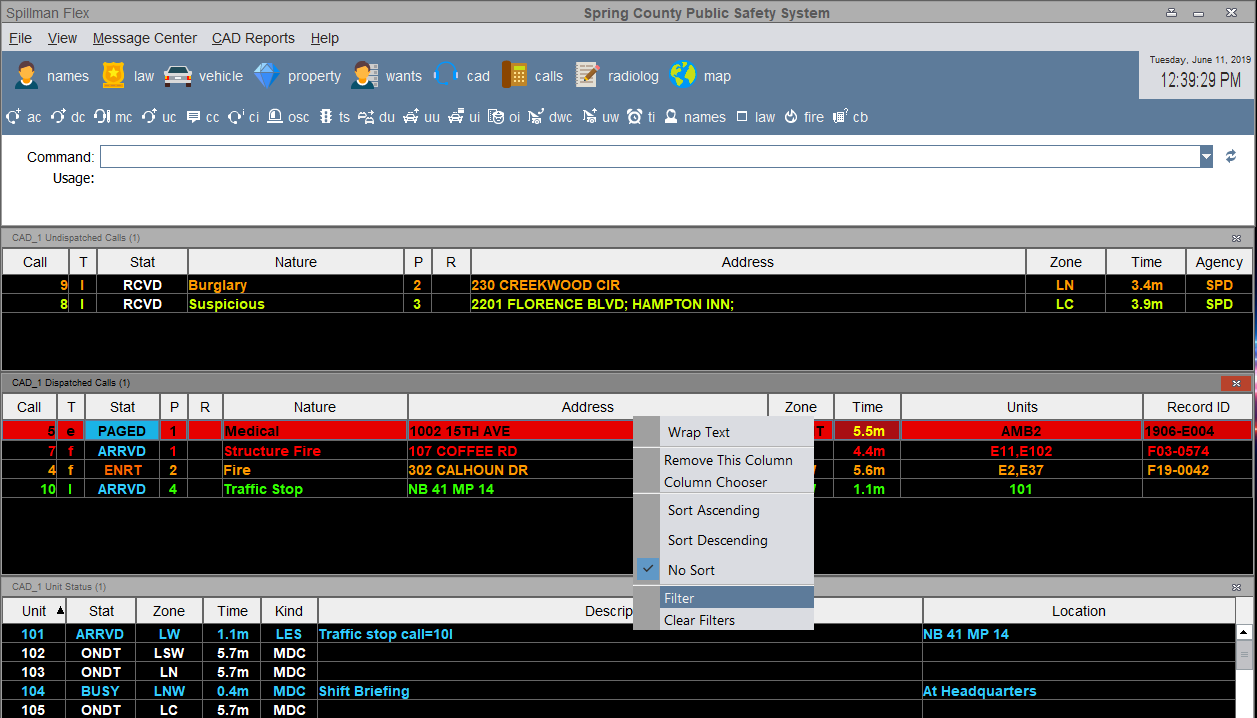Launch the cad headset icon

(x=446, y=76)
